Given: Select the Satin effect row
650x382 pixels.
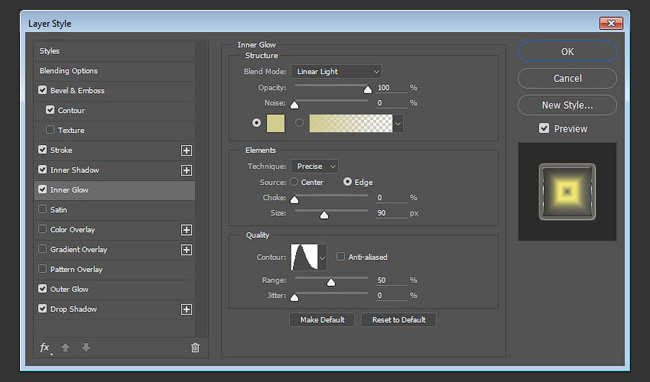Looking at the screenshot, I should (114, 210).
